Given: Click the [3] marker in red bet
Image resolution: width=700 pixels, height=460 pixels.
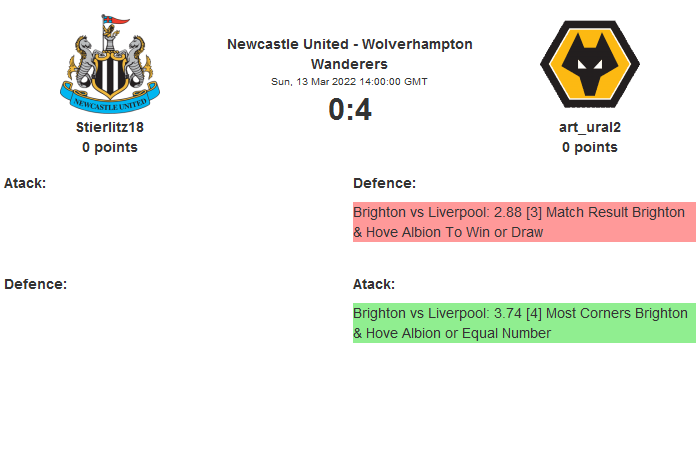Looking at the screenshot, I should click(538, 213).
